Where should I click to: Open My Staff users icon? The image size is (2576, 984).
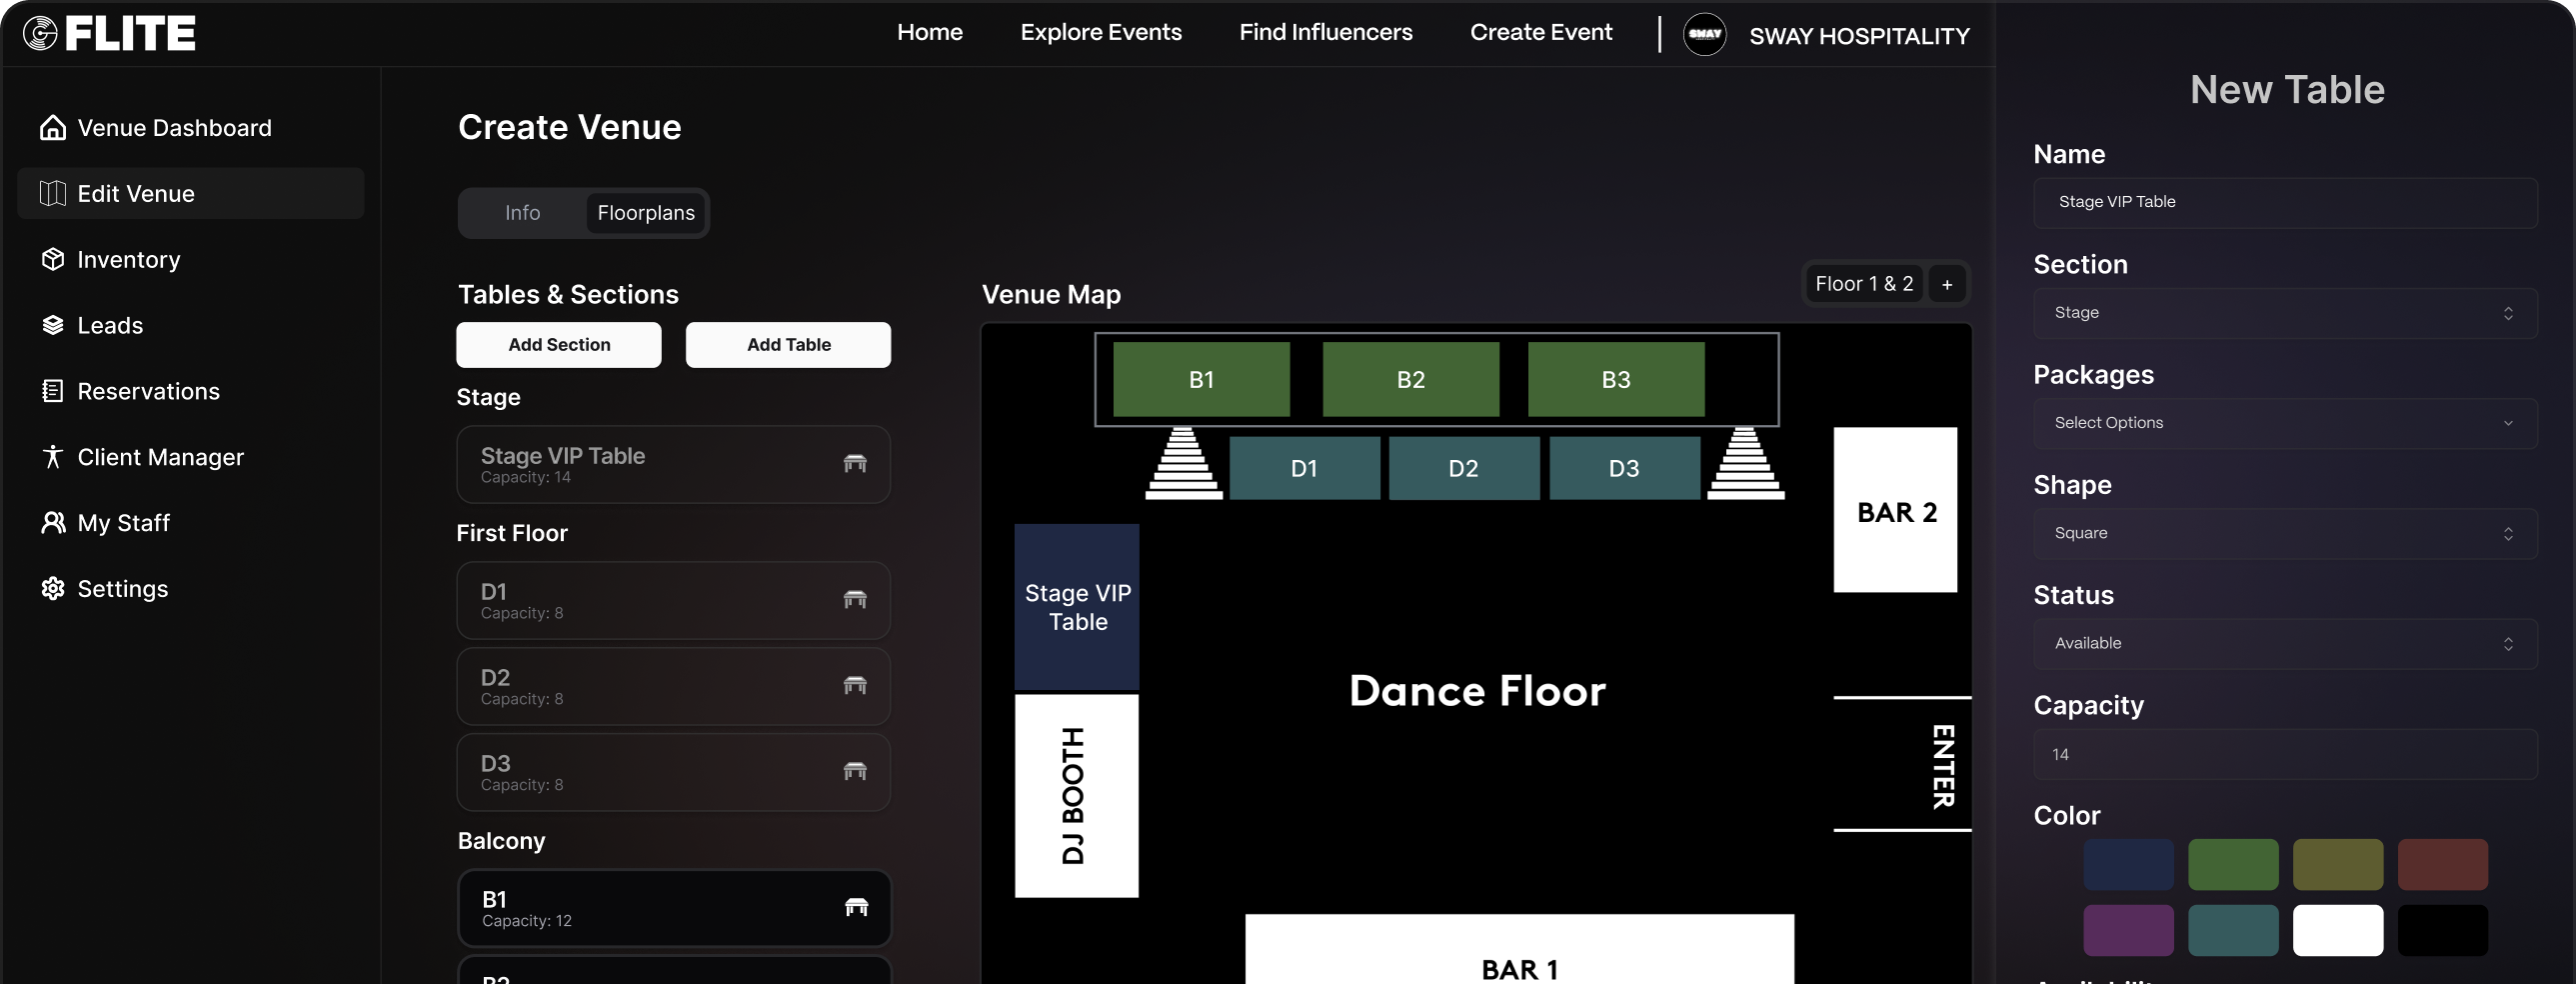click(53, 523)
